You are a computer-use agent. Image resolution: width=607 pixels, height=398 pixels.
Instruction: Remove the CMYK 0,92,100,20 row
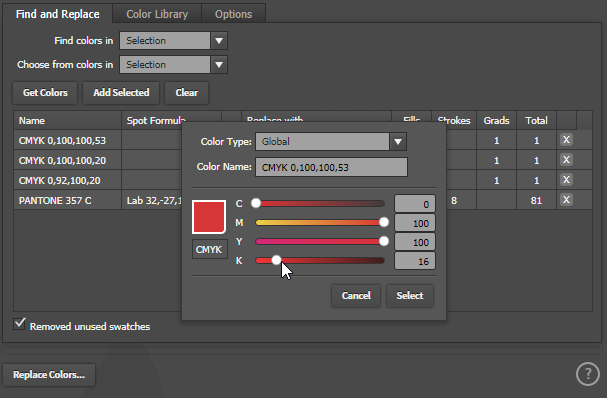[x=566, y=180]
